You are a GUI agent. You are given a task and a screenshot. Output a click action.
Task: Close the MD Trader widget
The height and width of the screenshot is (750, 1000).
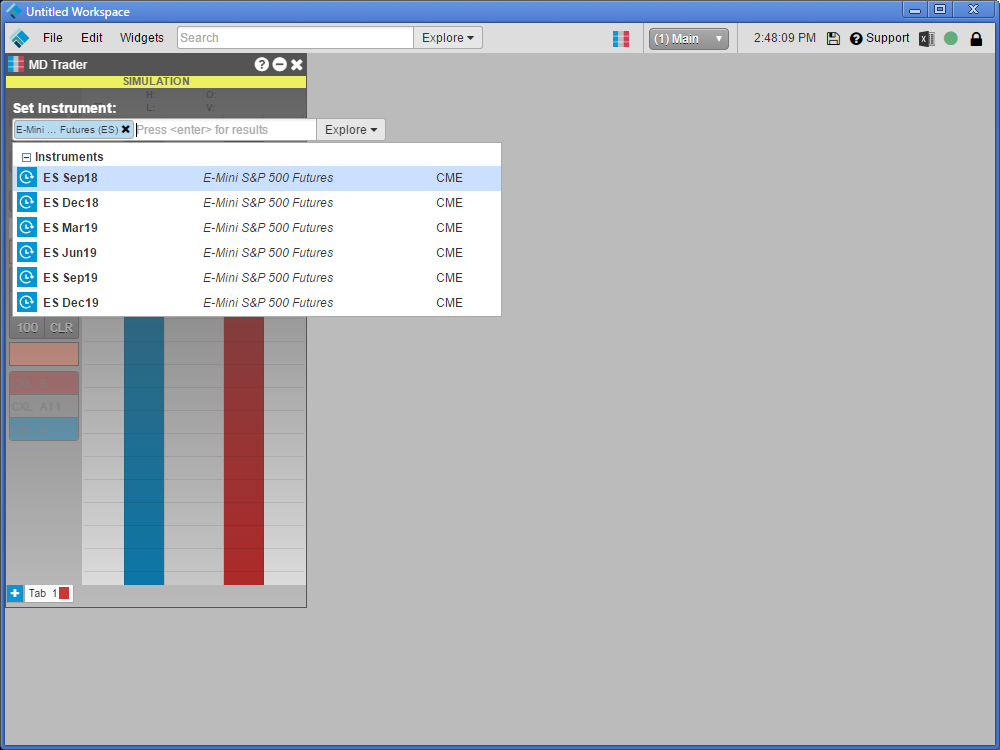tap(297, 64)
